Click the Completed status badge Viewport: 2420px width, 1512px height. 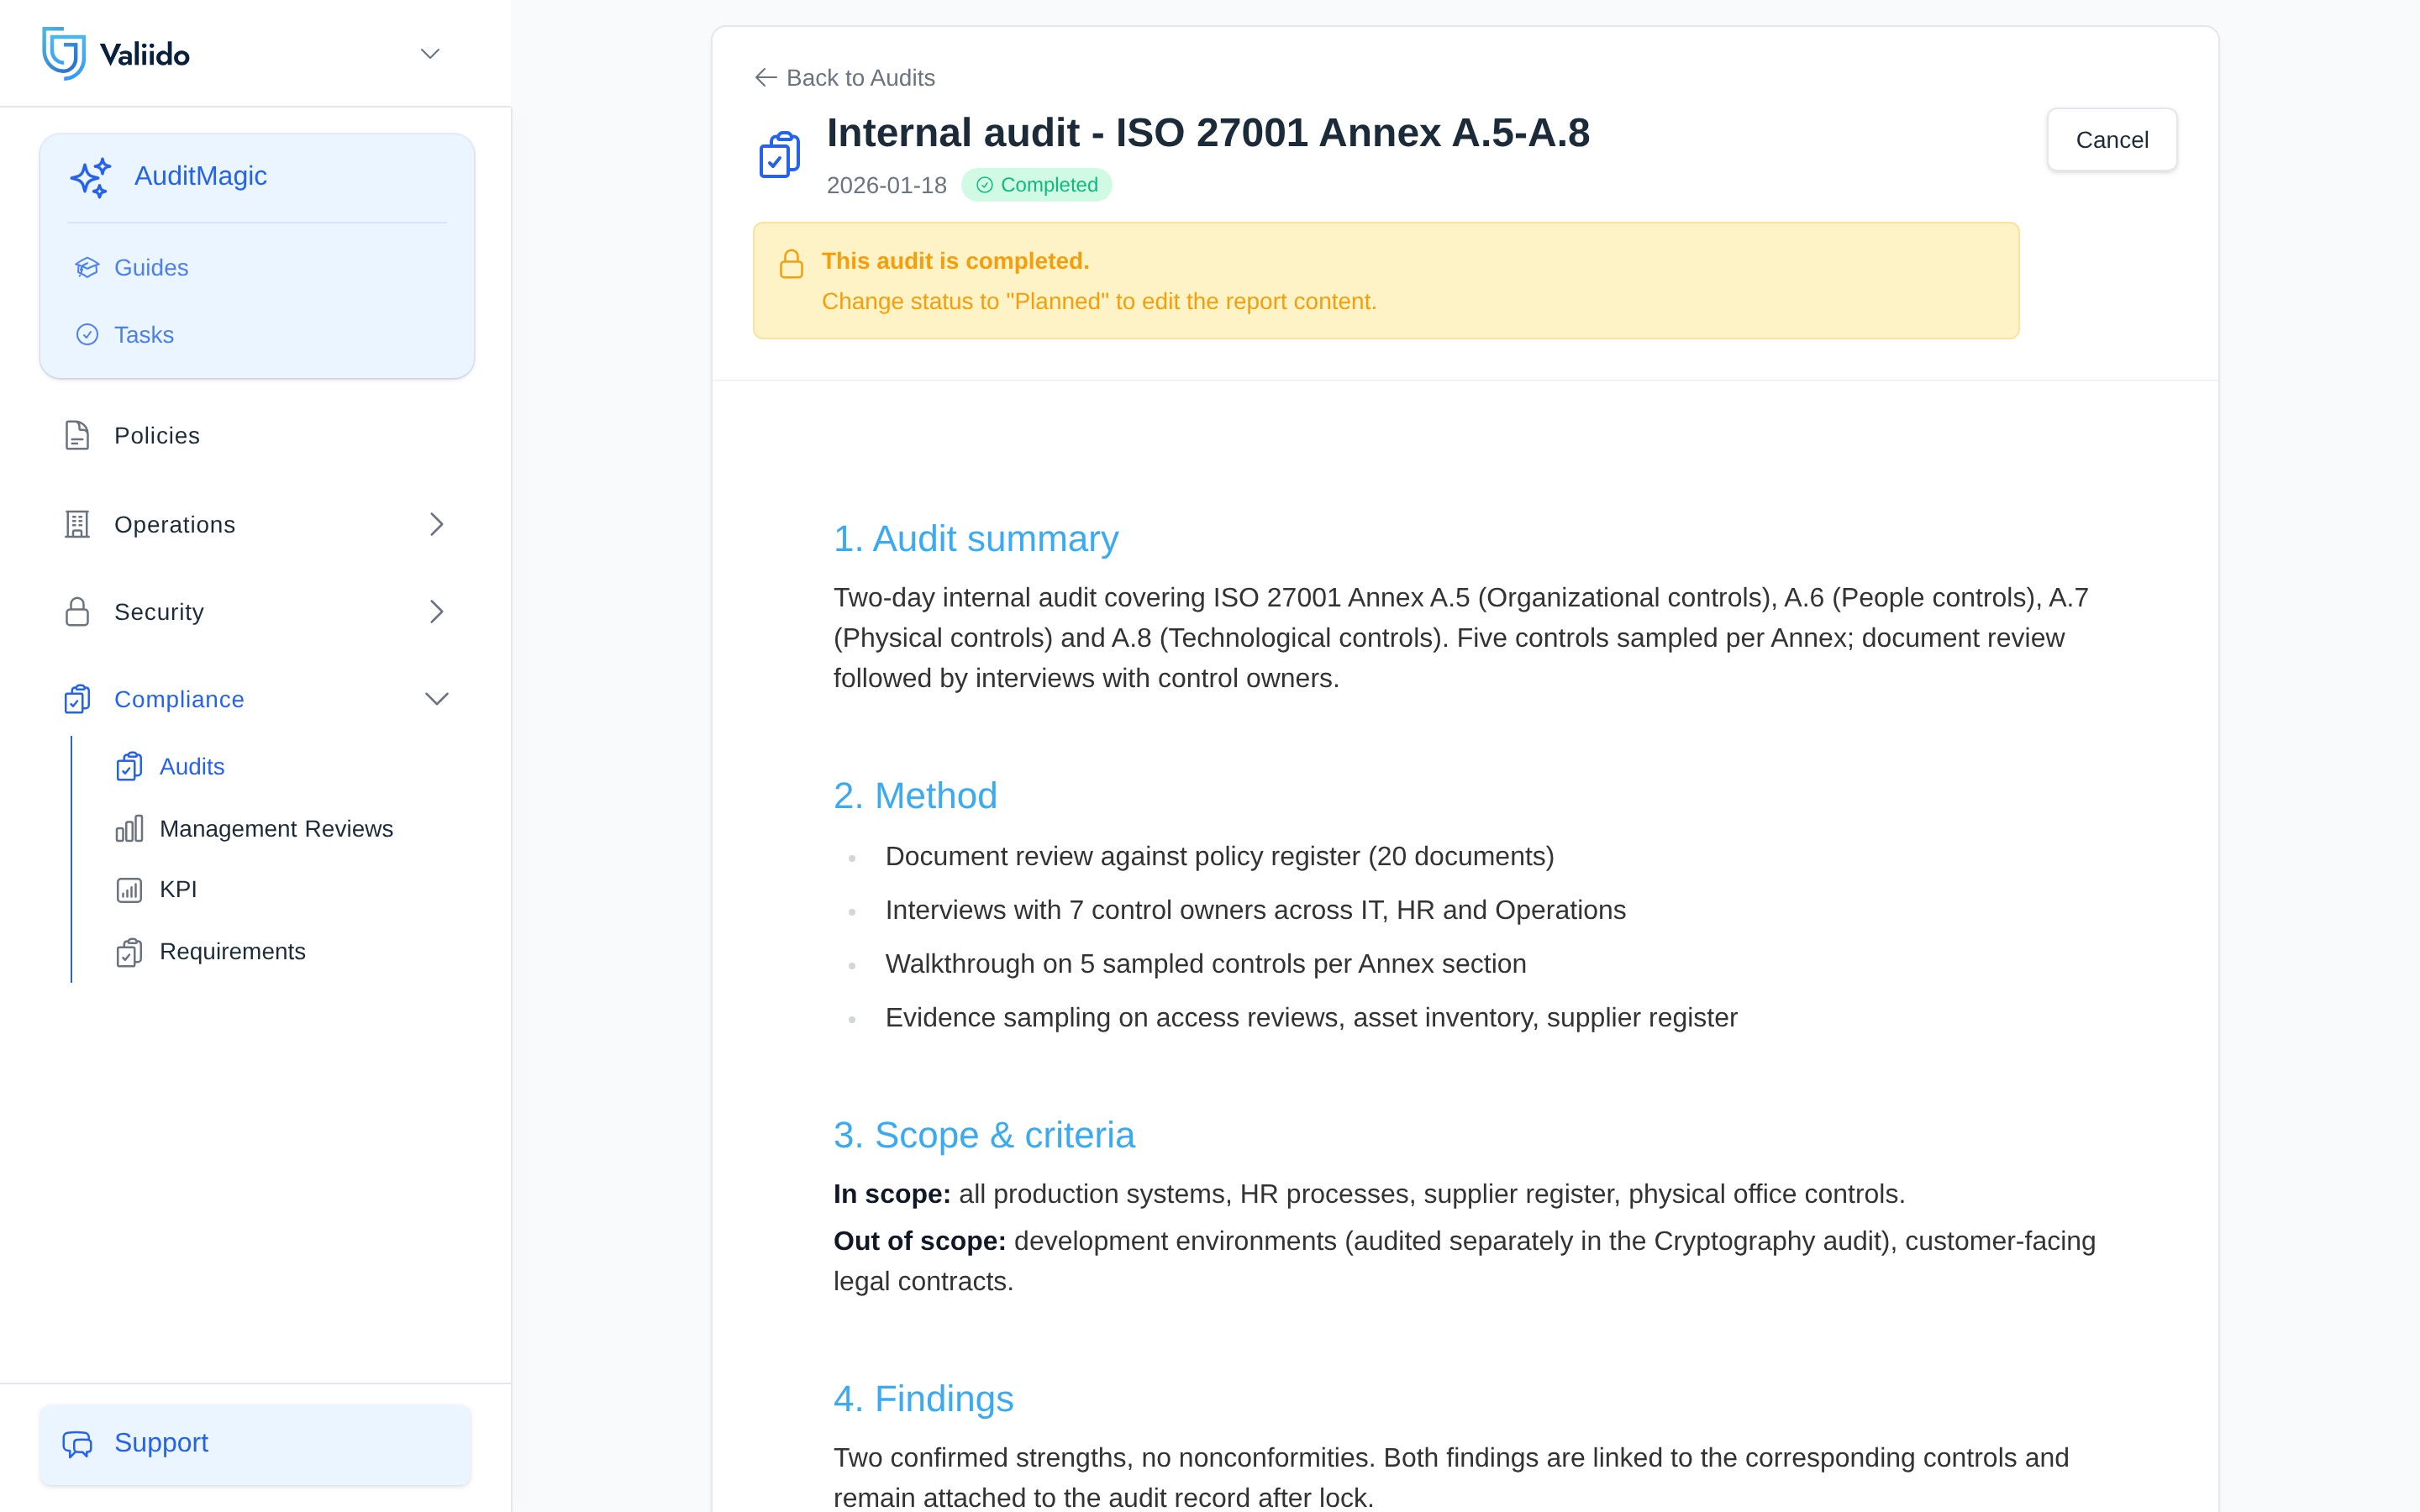[1037, 185]
